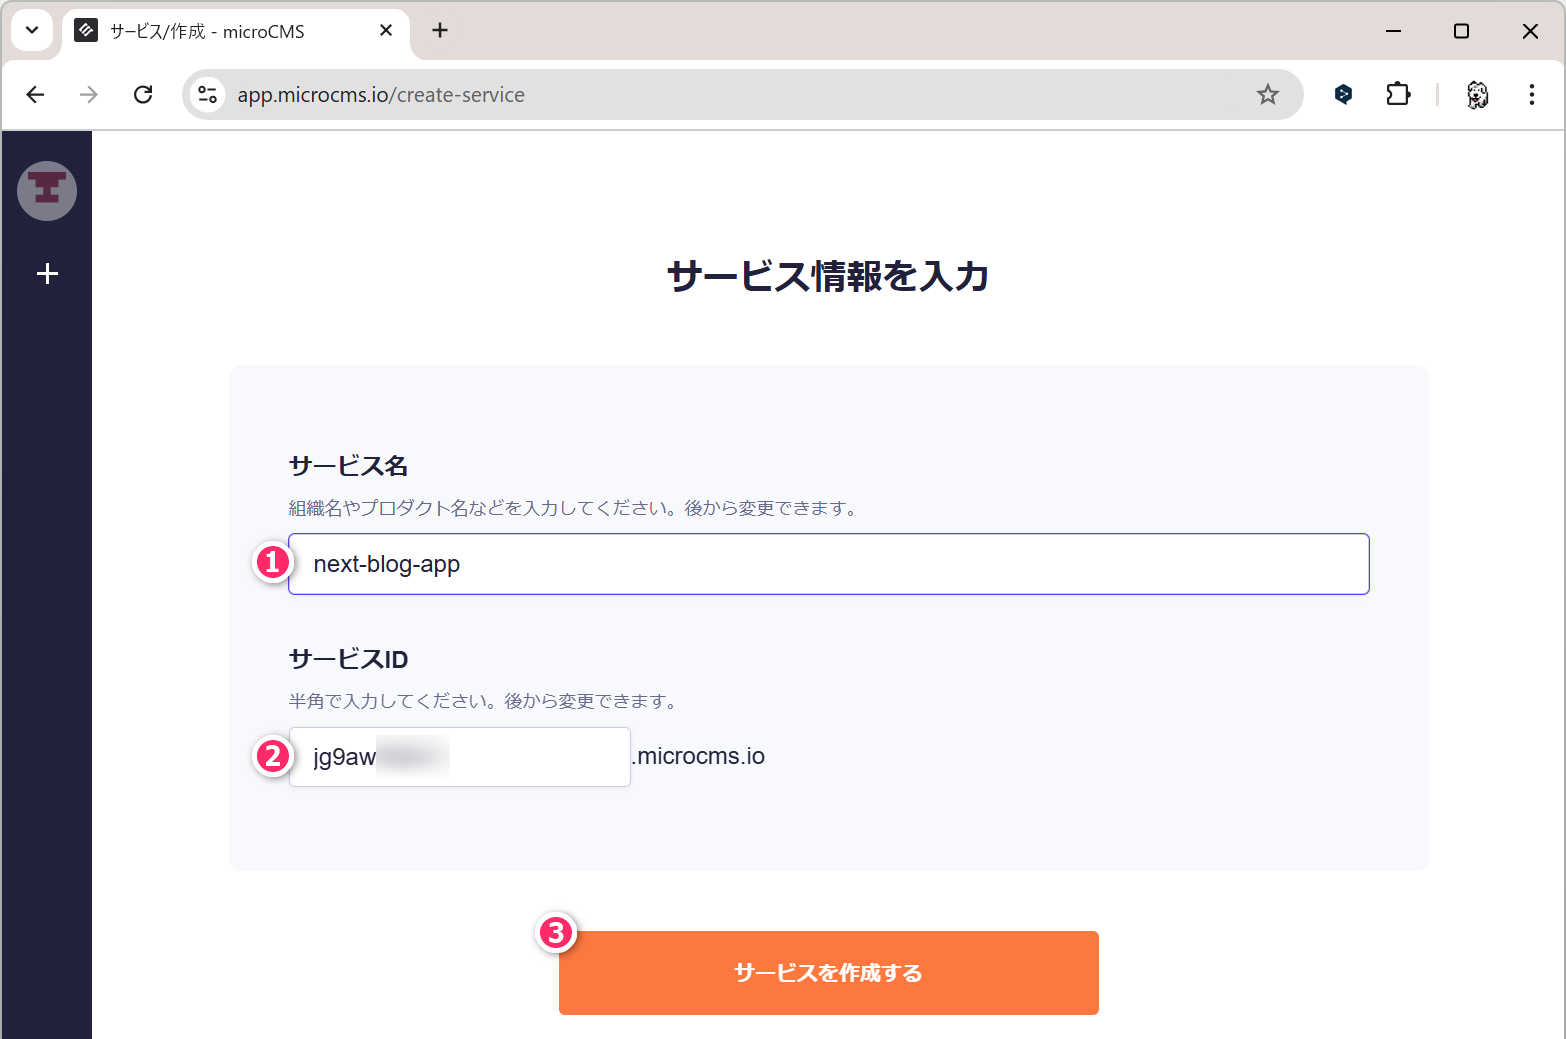The width and height of the screenshot is (1566, 1039).
Task: Click the plus icon in left sidebar
Action: 47,274
